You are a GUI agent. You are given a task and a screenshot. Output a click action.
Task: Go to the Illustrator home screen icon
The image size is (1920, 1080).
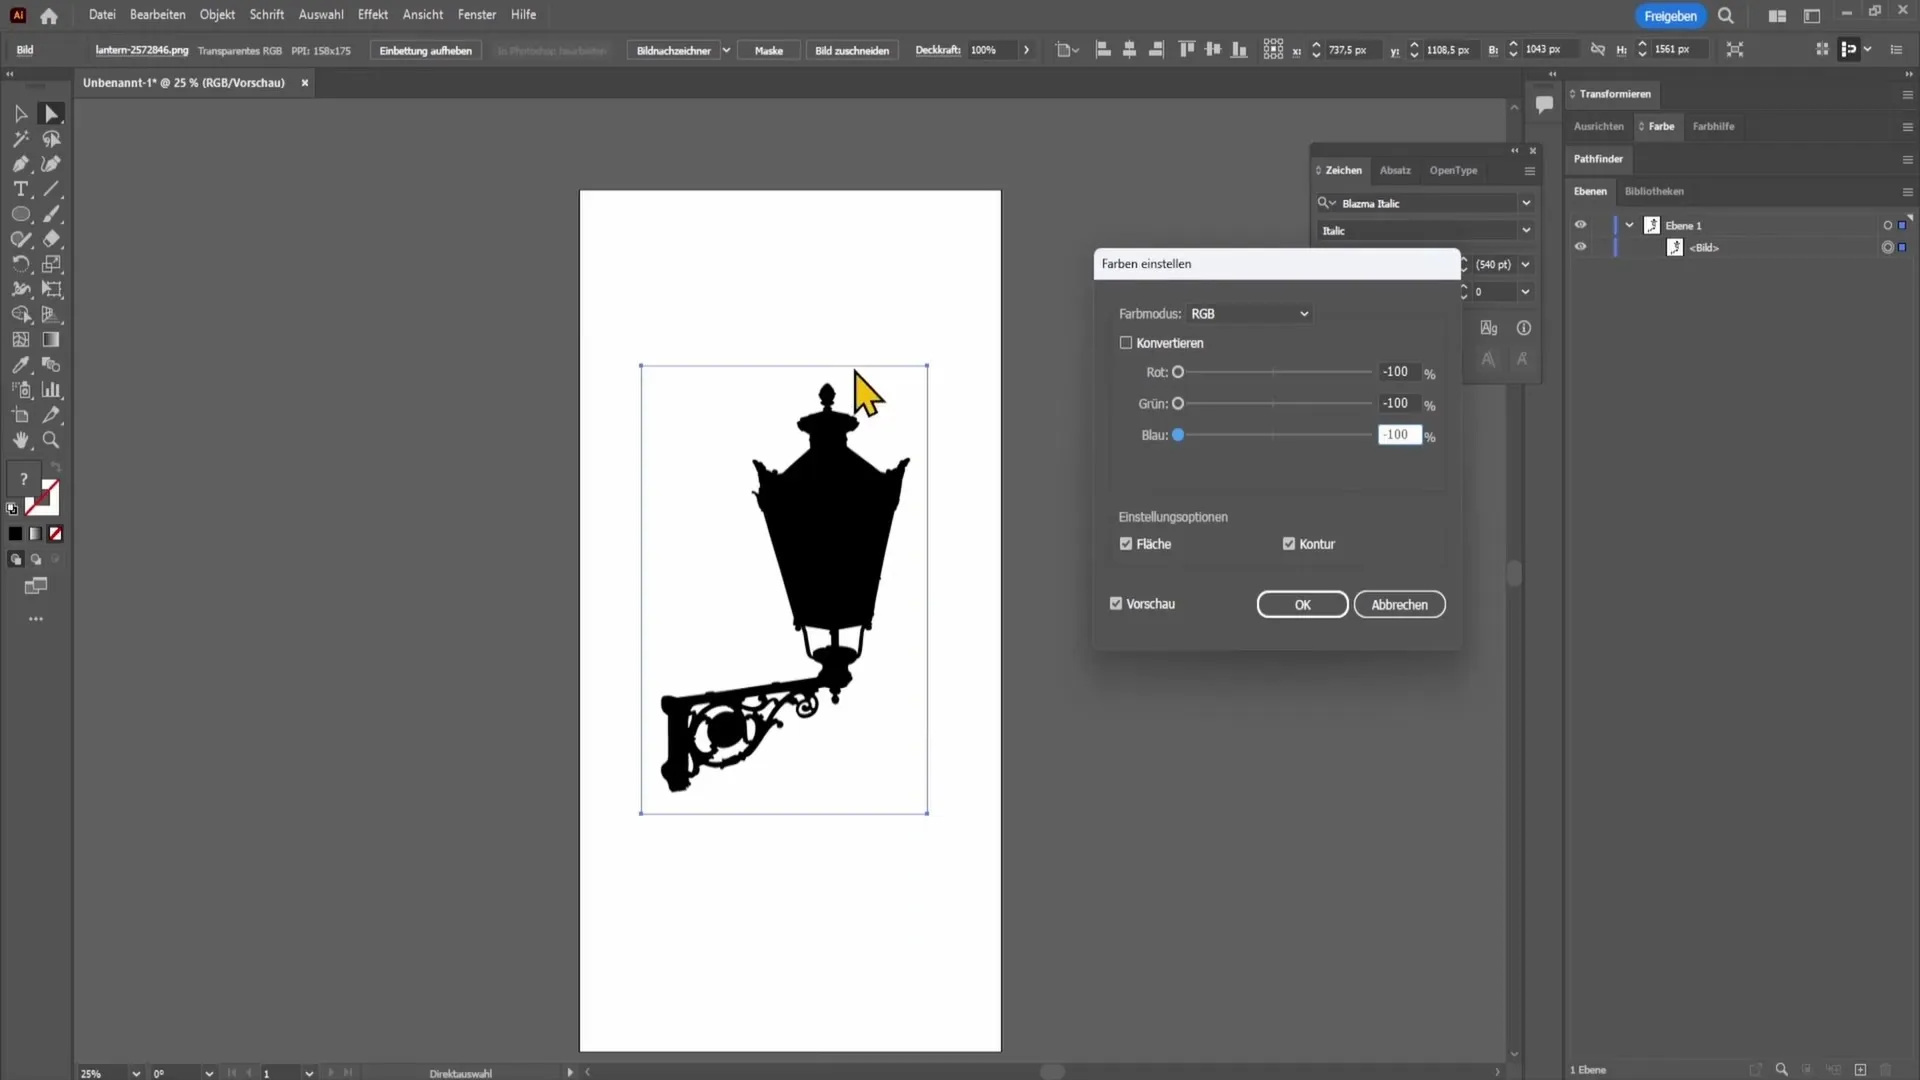pos(49,16)
